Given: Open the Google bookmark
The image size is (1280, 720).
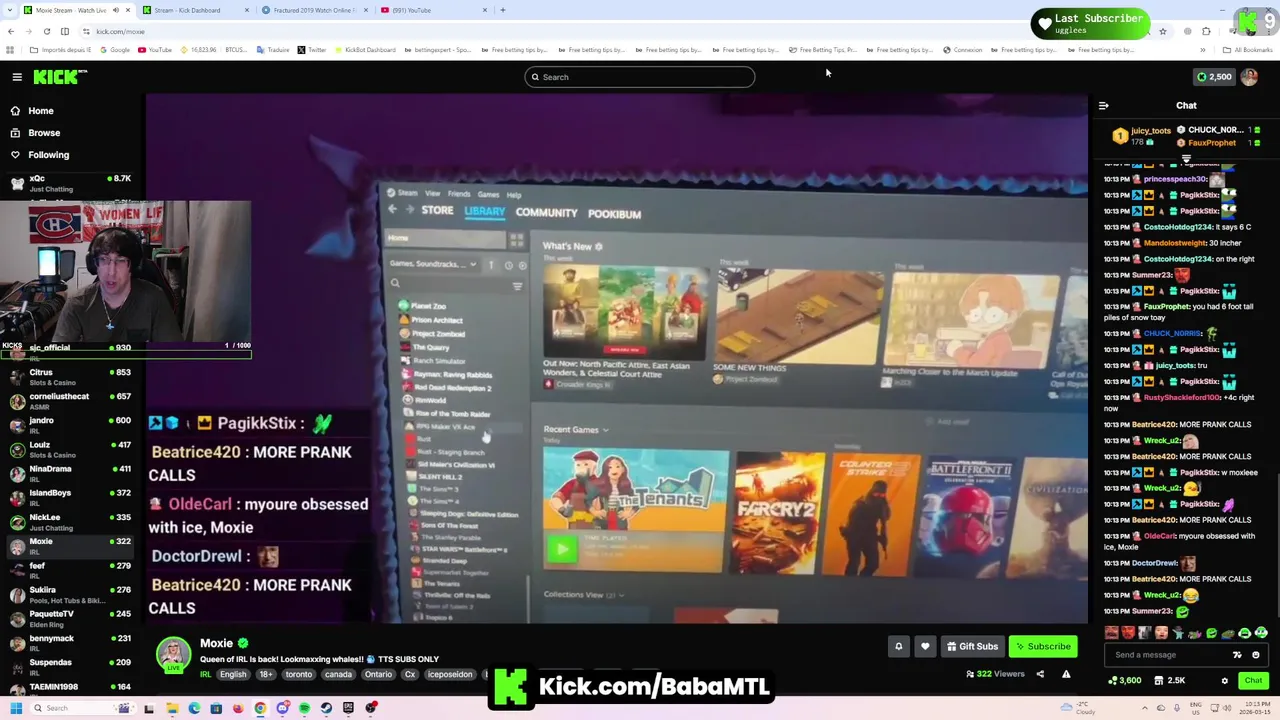Looking at the screenshot, I should [x=115, y=50].
